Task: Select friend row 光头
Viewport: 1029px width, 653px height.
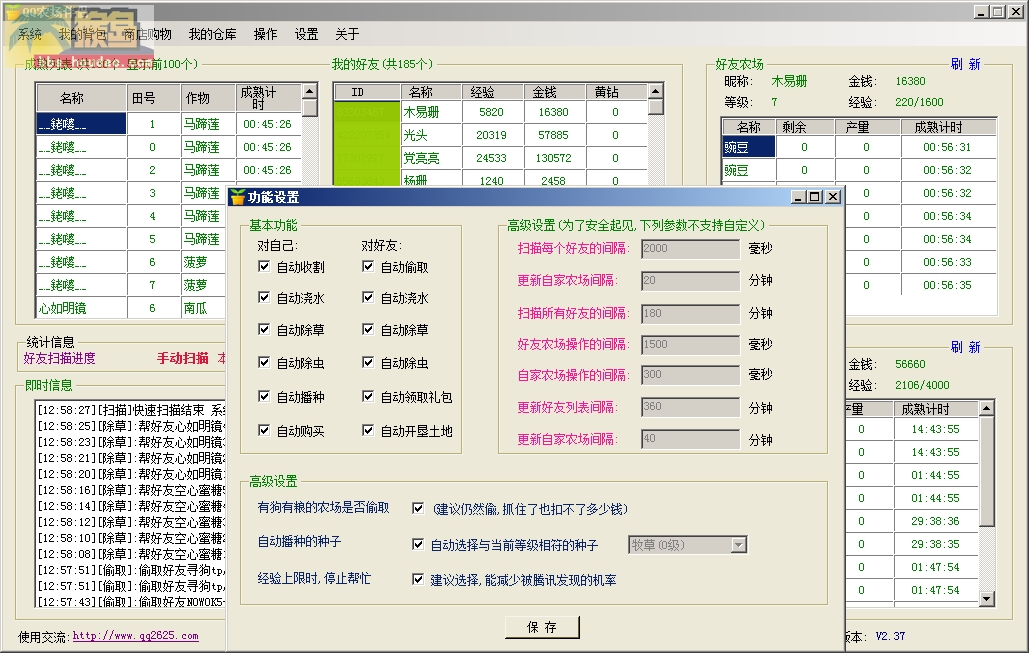Action: (x=492, y=135)
